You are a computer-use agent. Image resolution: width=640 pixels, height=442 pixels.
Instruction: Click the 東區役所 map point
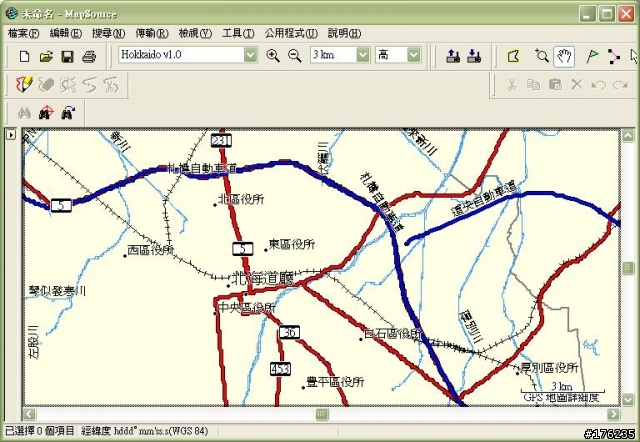click(266, 250)
